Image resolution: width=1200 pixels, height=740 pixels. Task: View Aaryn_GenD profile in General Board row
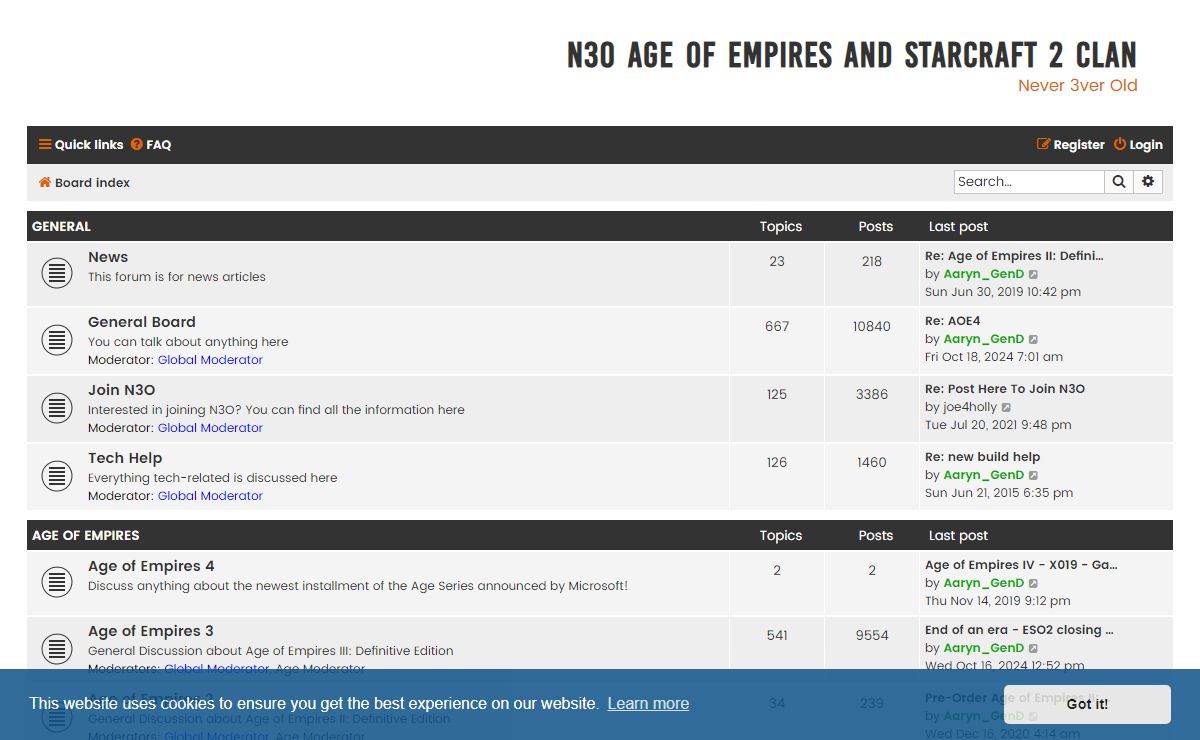click(x=984, y=339)
